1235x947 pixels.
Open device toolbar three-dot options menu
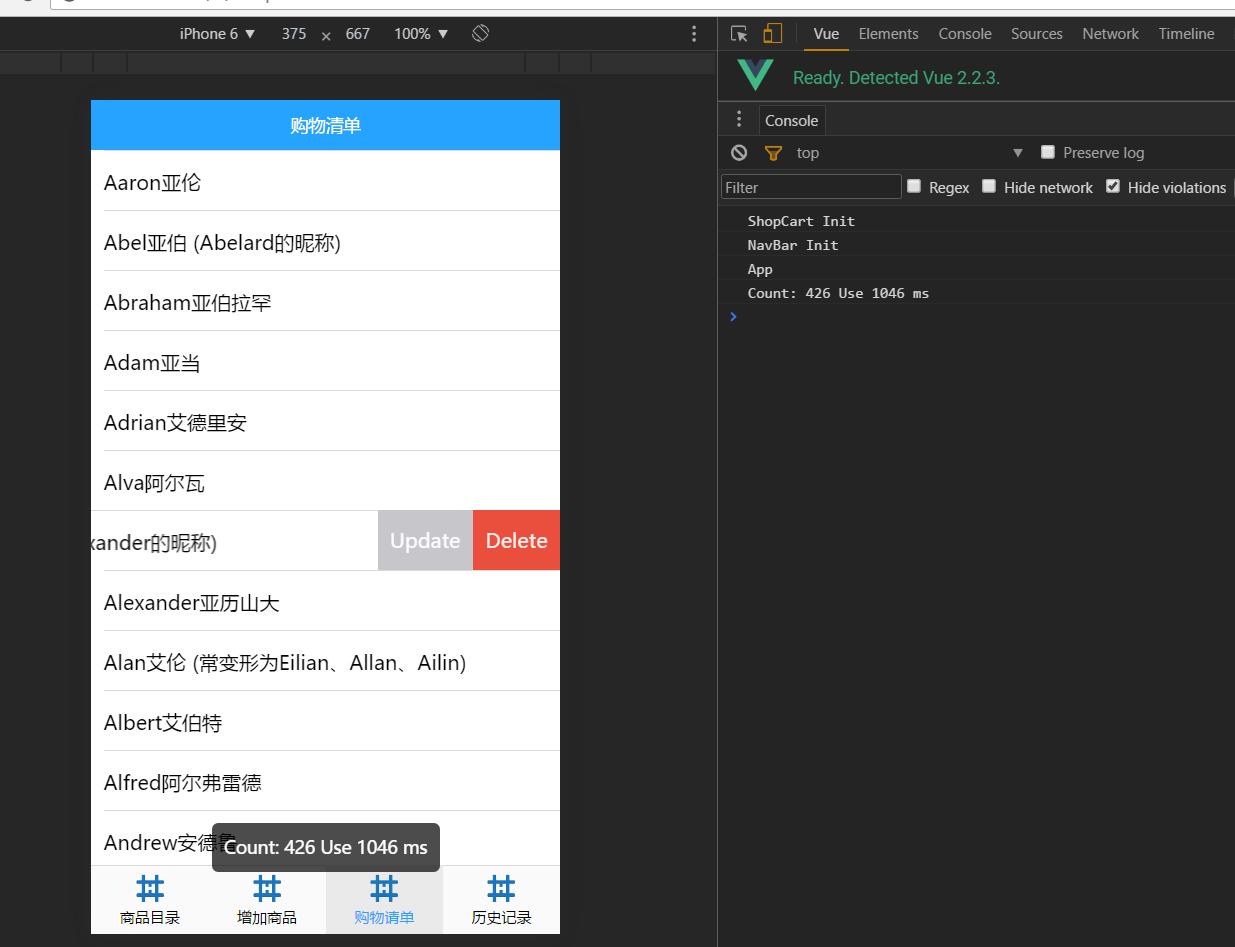pyautogui.click(x=694, y=34)
